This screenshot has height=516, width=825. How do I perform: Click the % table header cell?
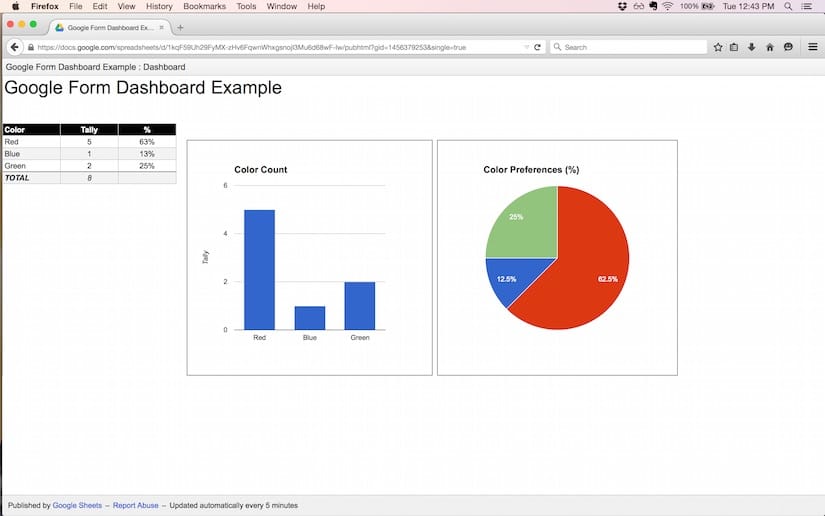pos(147,130)
